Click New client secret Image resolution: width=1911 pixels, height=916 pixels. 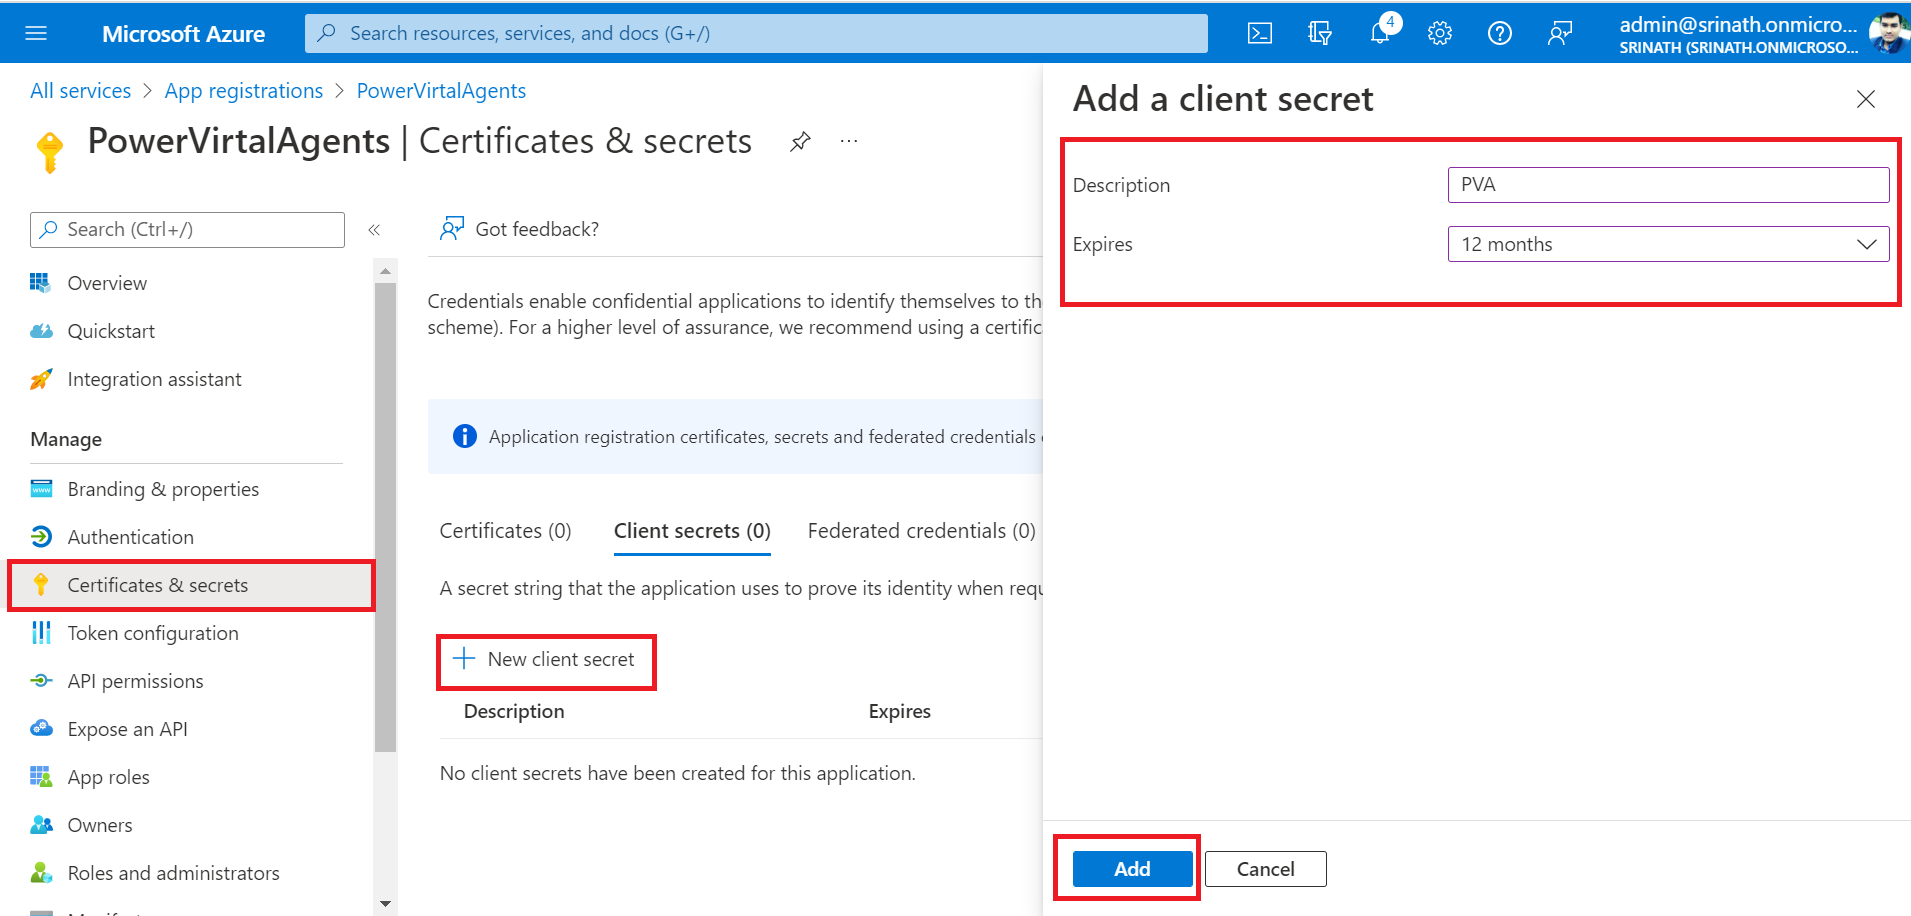pyautogui.click(x=546, y=660)
